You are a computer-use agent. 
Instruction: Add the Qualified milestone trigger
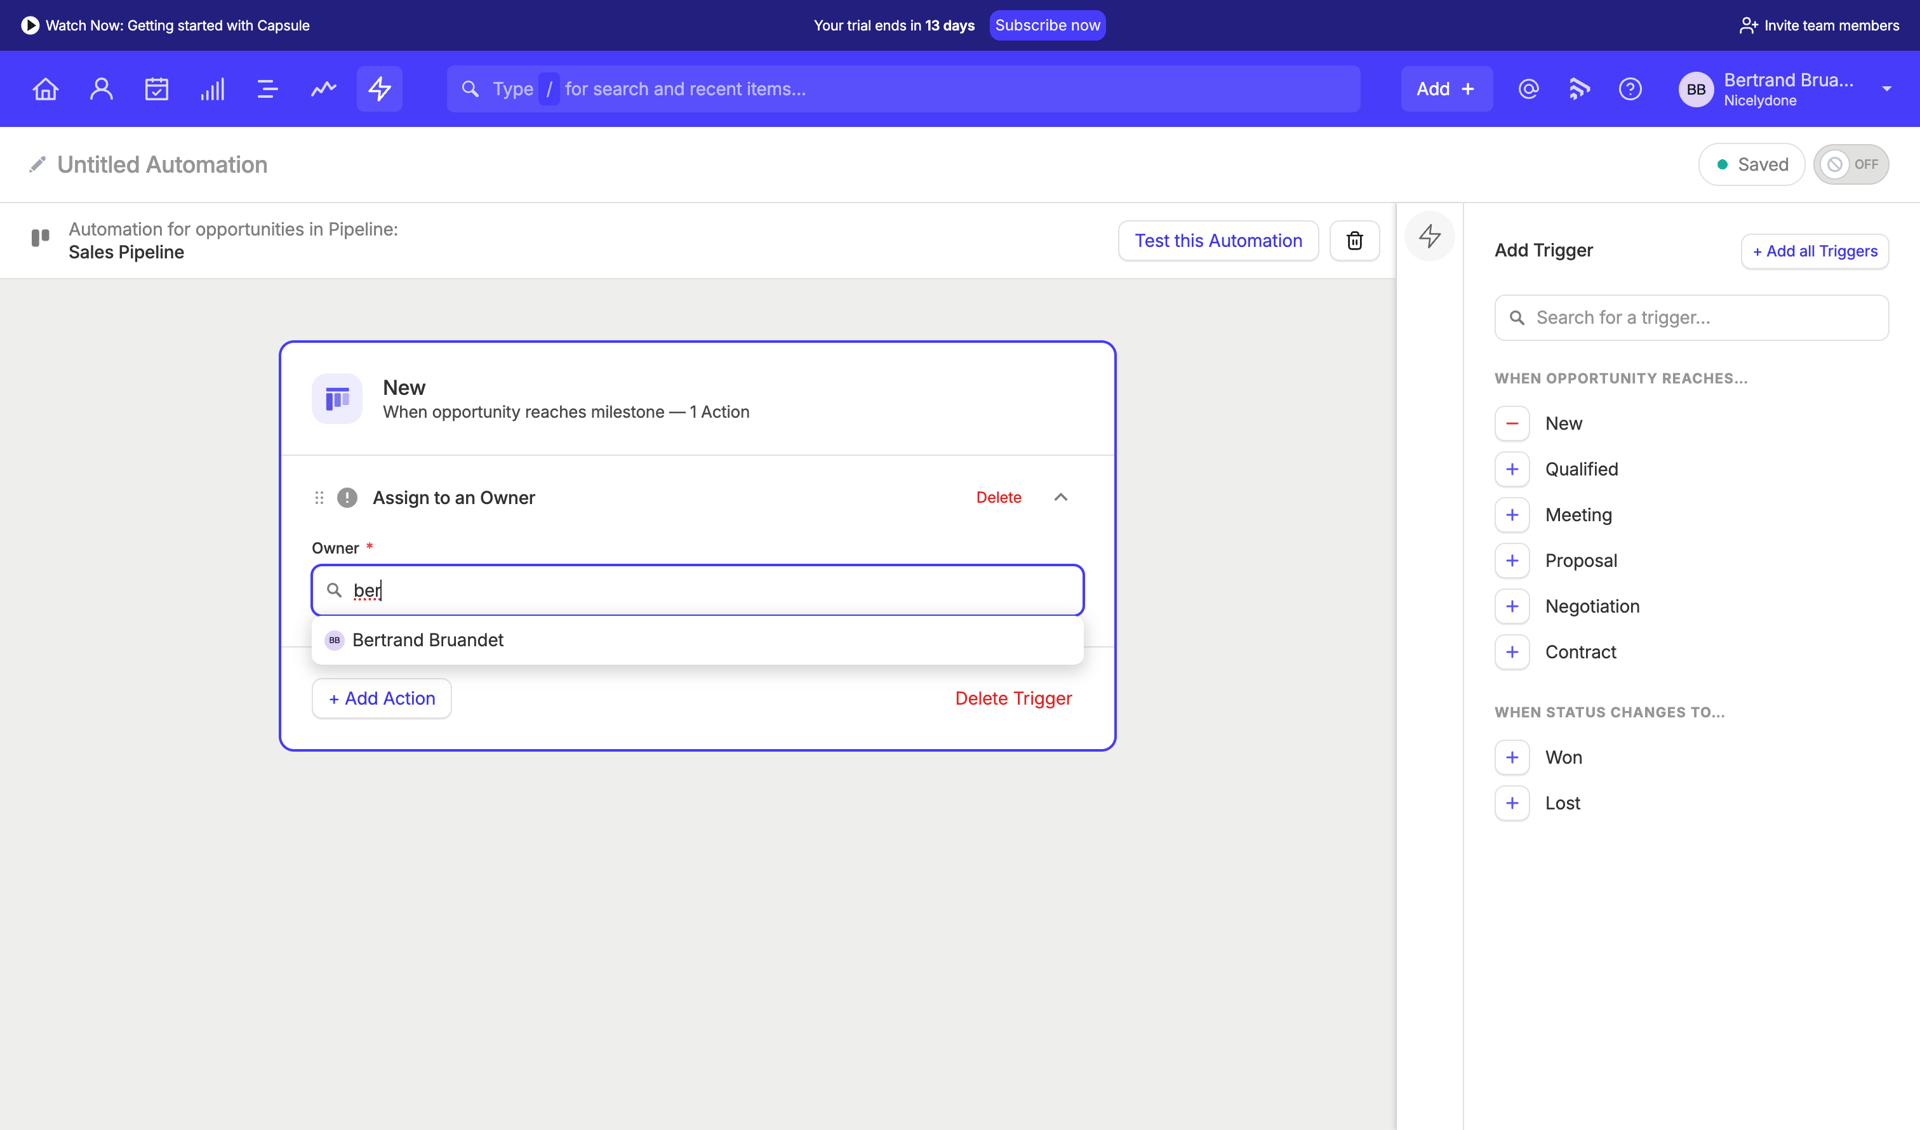(x=1512, y=469)
